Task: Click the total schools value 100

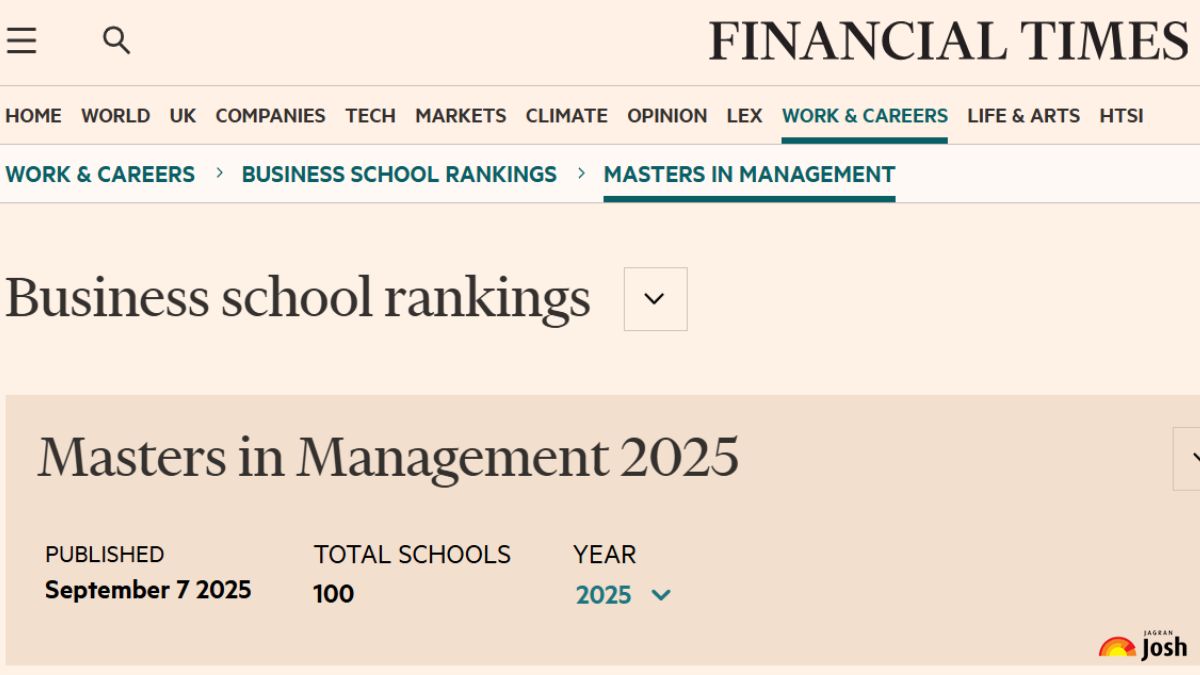Action: click(x=333, y=594)
